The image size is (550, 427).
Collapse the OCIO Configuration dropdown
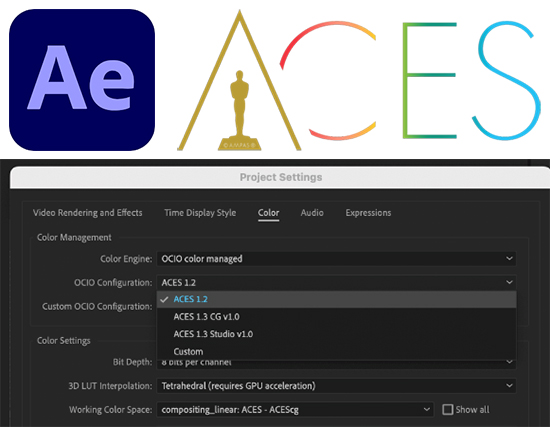pos(336,282)
